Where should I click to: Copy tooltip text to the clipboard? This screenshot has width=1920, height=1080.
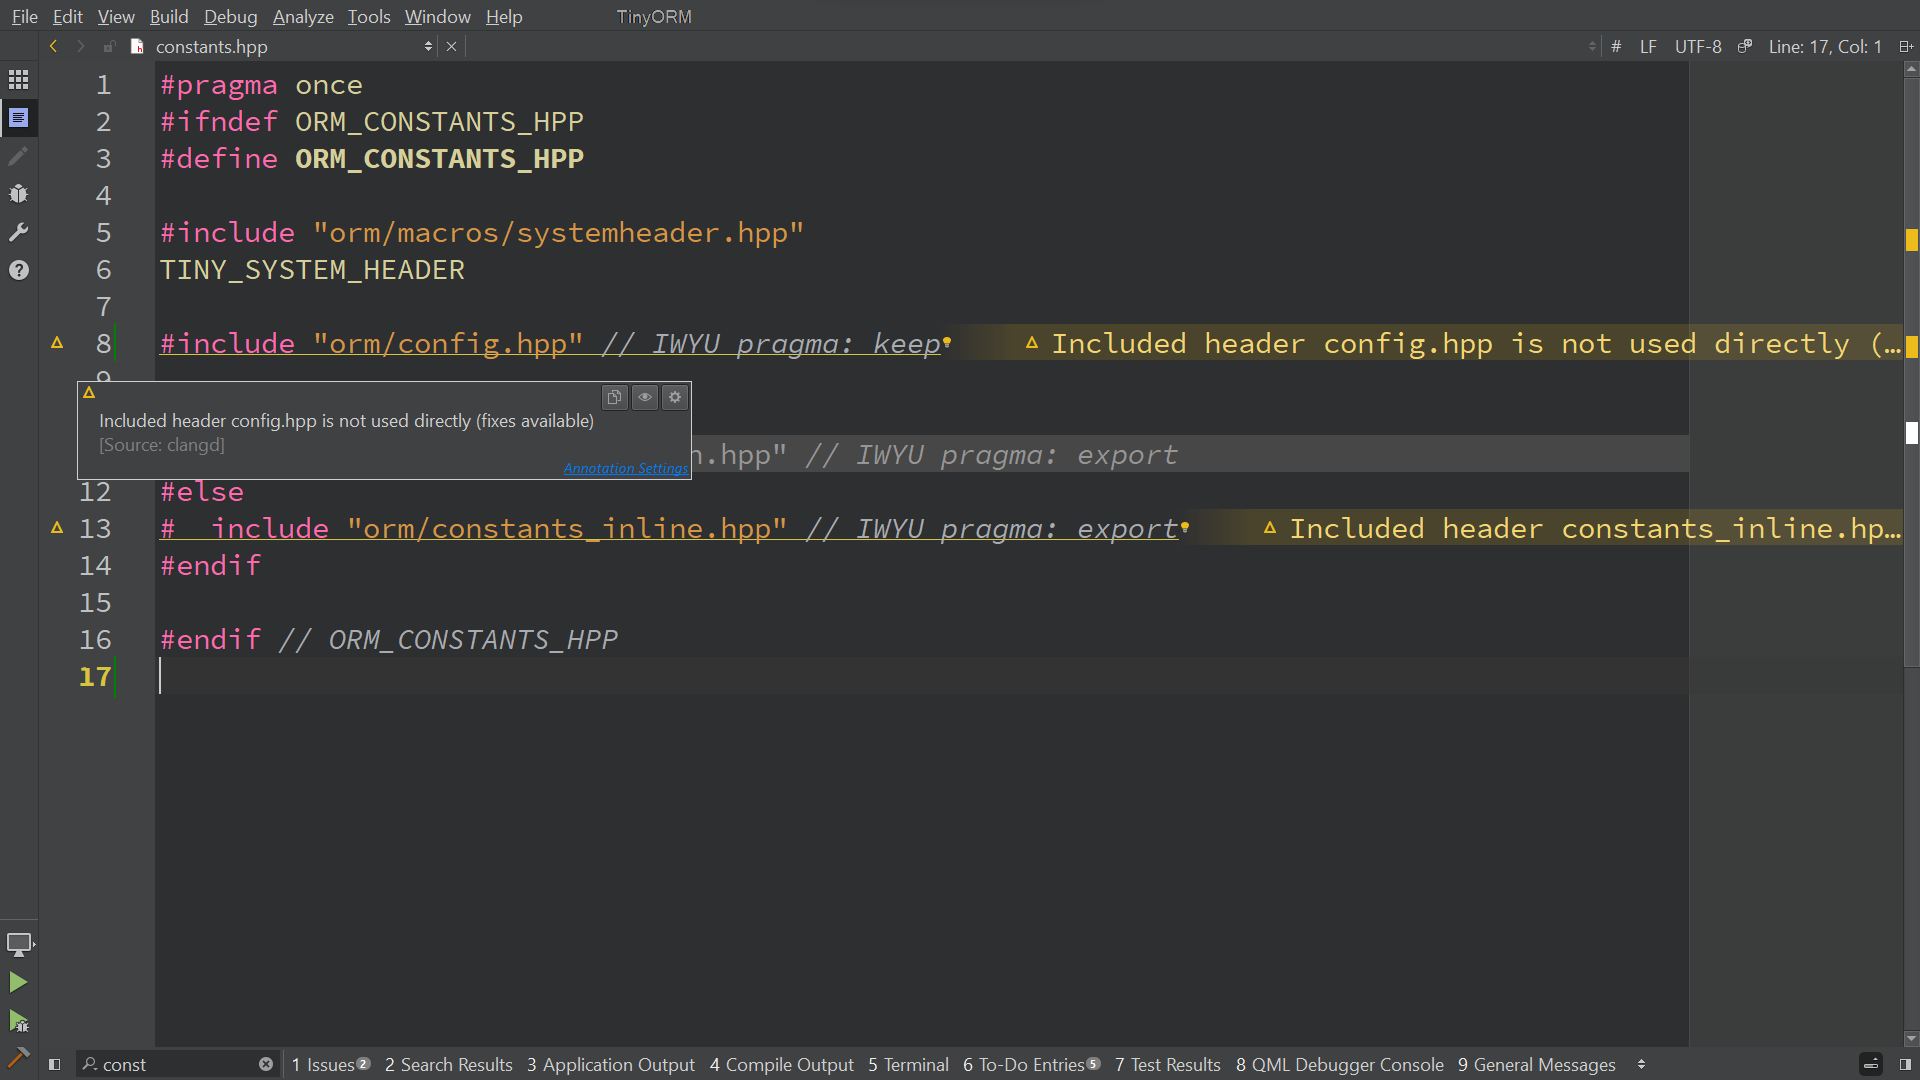point(614,397)
